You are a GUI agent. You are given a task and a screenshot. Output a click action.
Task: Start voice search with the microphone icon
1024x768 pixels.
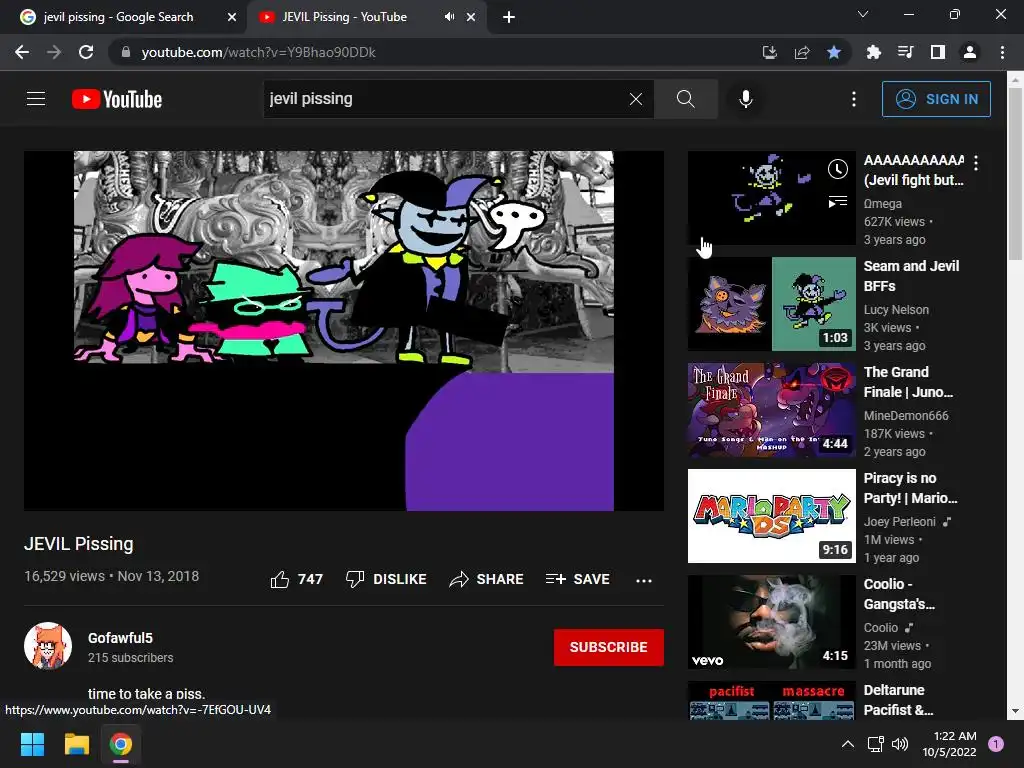click(746, 99)
